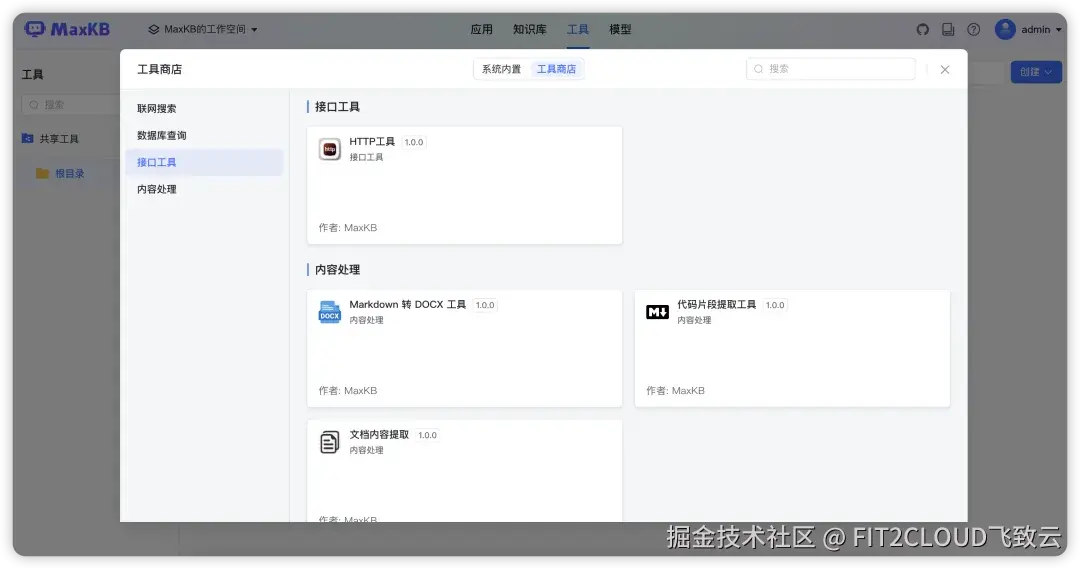Go to the 模型 tab
The image size is (1080, 569).
pos(620,29)
